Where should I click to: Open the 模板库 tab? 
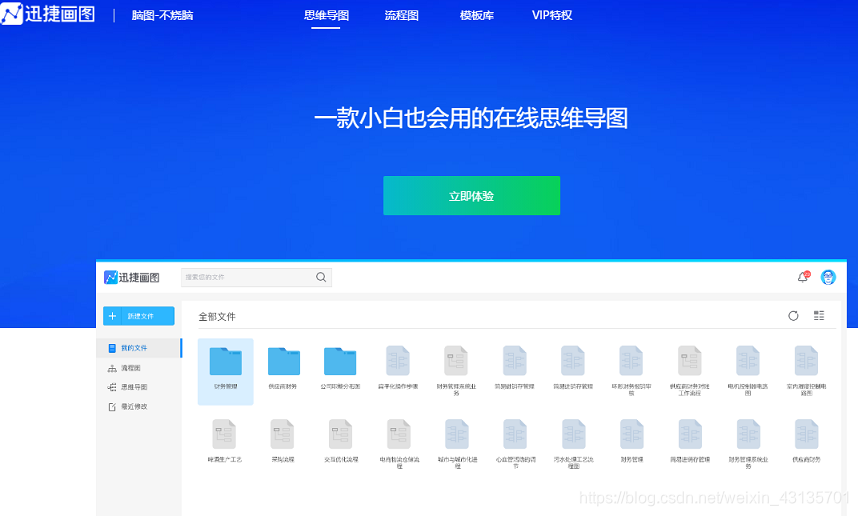pyautogui.click(x=477, y=15)
